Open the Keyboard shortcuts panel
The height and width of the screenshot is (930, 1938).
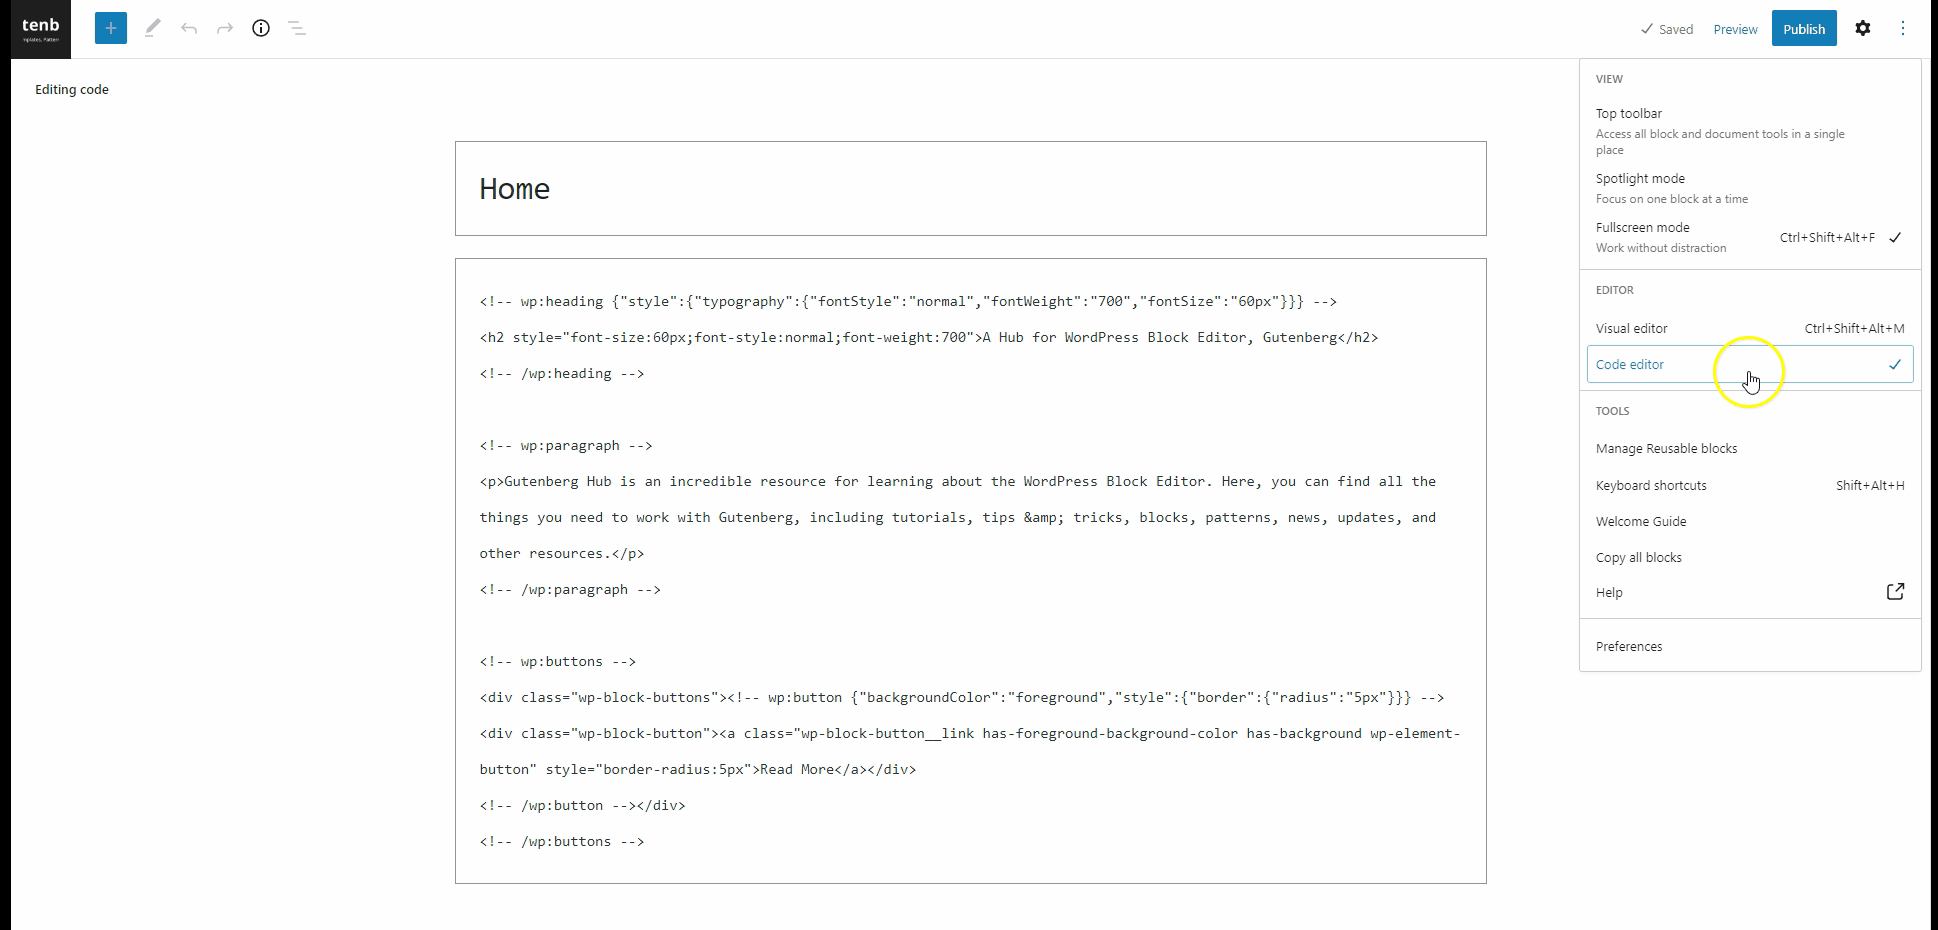pos(1651,485)
